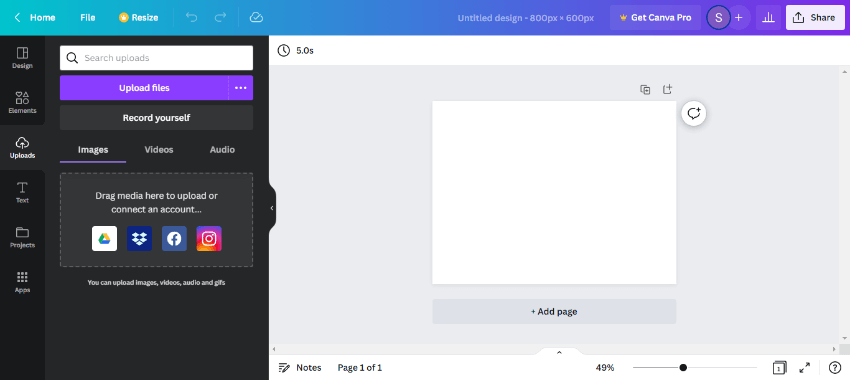The width and height of the screenshot is (850, 380).
Task: Click Record yourself button
Action: (x=156, y=118)
